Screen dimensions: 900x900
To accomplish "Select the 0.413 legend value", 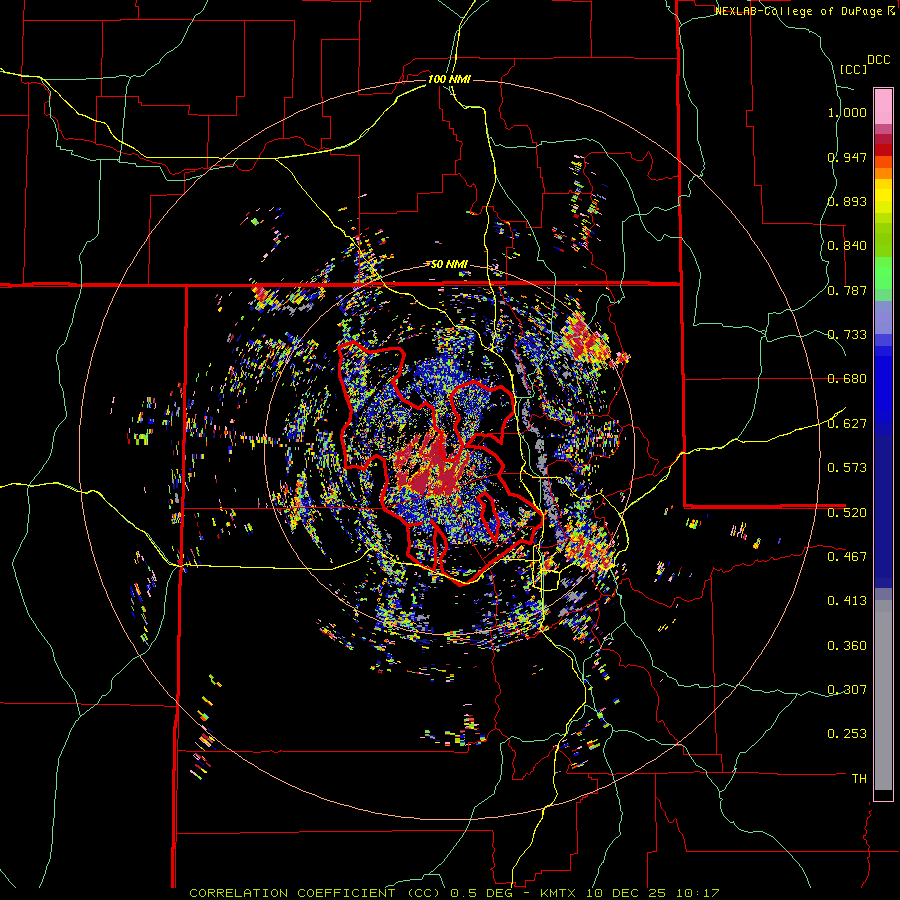I will pos(847,601).
